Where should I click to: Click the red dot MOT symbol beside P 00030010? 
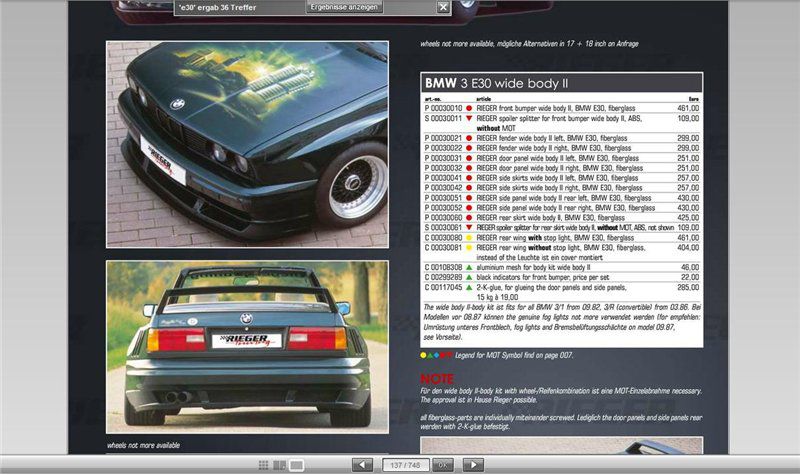(x=469, y=108)
